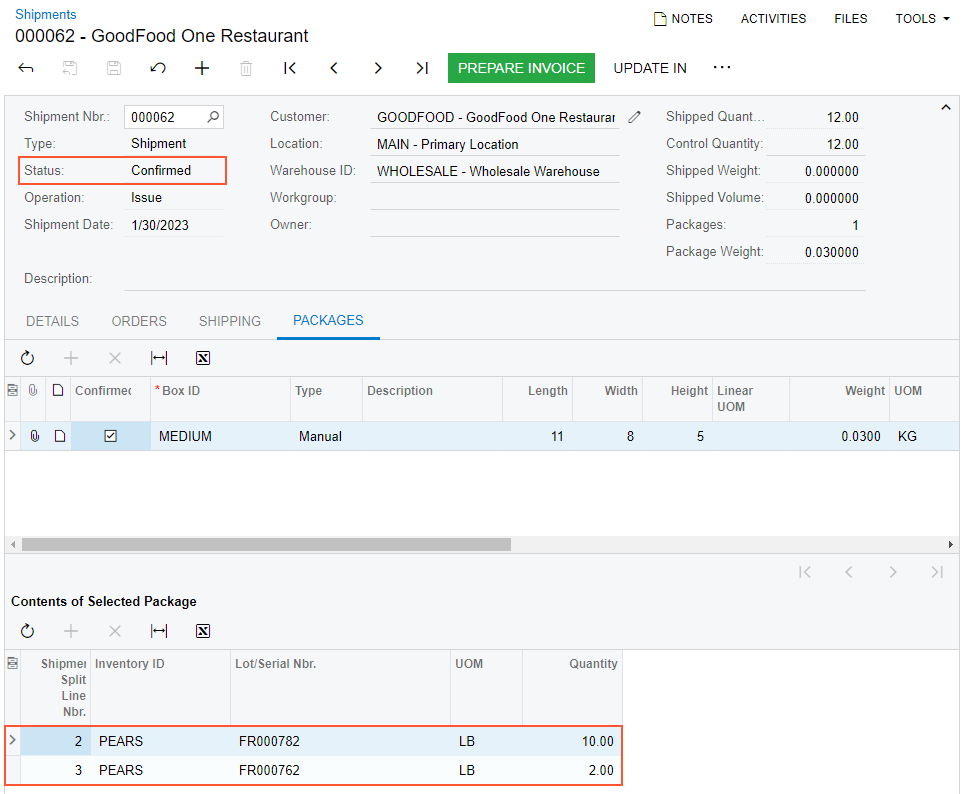Collapse the shipment summary panel
964x794 pixels.
(x=944, y=107)
